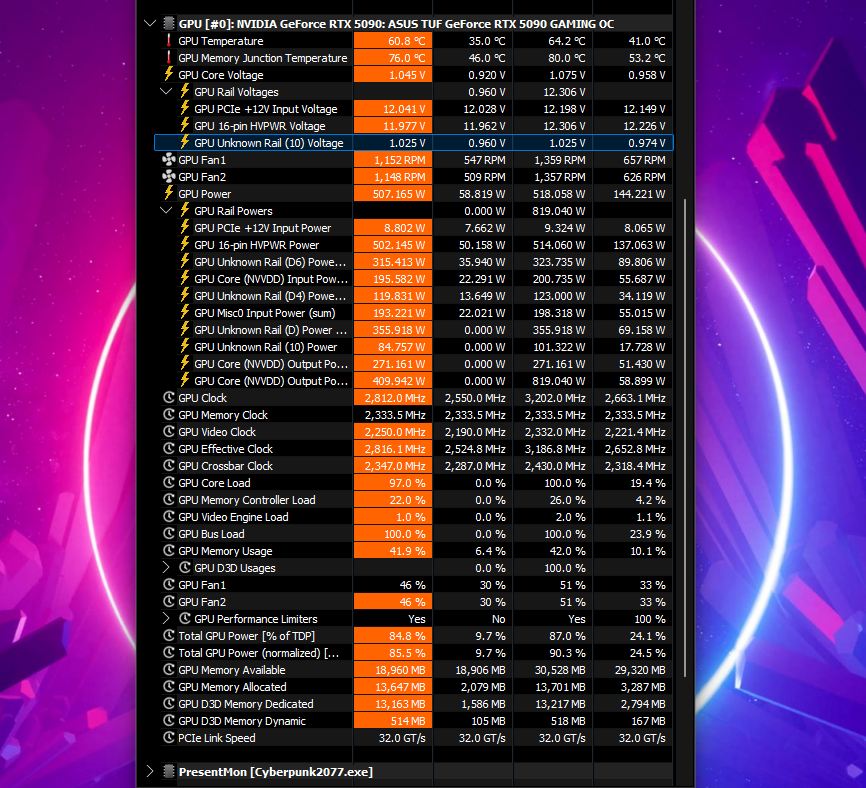
Task: Click the lightning icon of GPU Core (NVVDD) Input Power
Action: 185,278
